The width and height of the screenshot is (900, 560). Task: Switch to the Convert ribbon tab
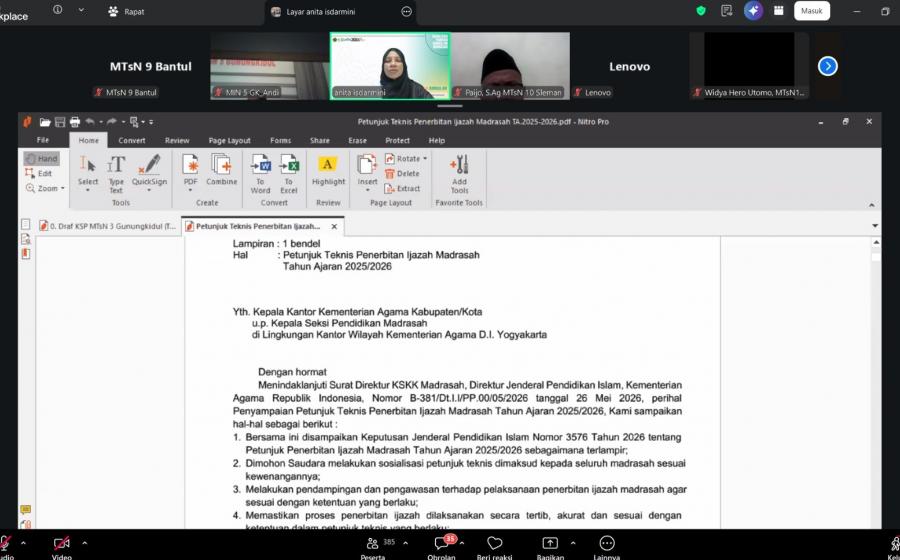(x=132, y=140)
